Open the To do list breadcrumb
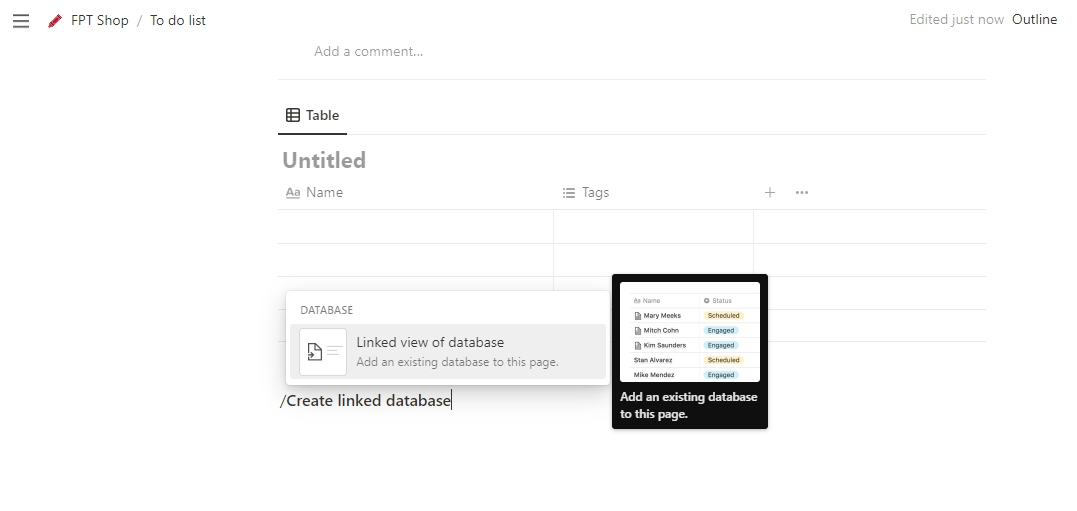 tap(178, 20)
